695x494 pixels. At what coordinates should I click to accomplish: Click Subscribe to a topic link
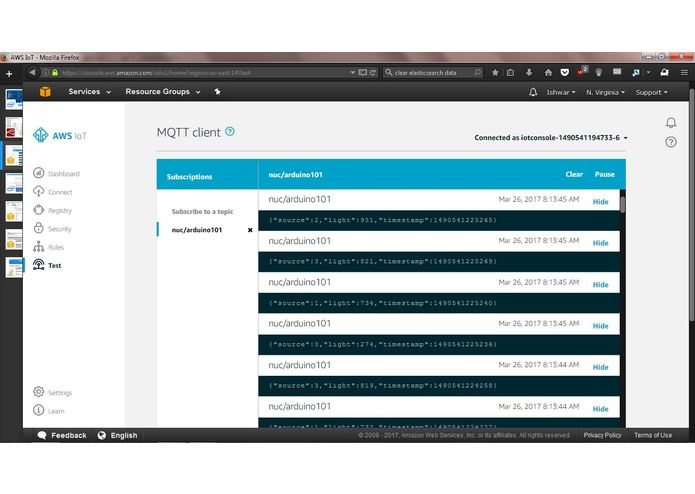point(202,211)
